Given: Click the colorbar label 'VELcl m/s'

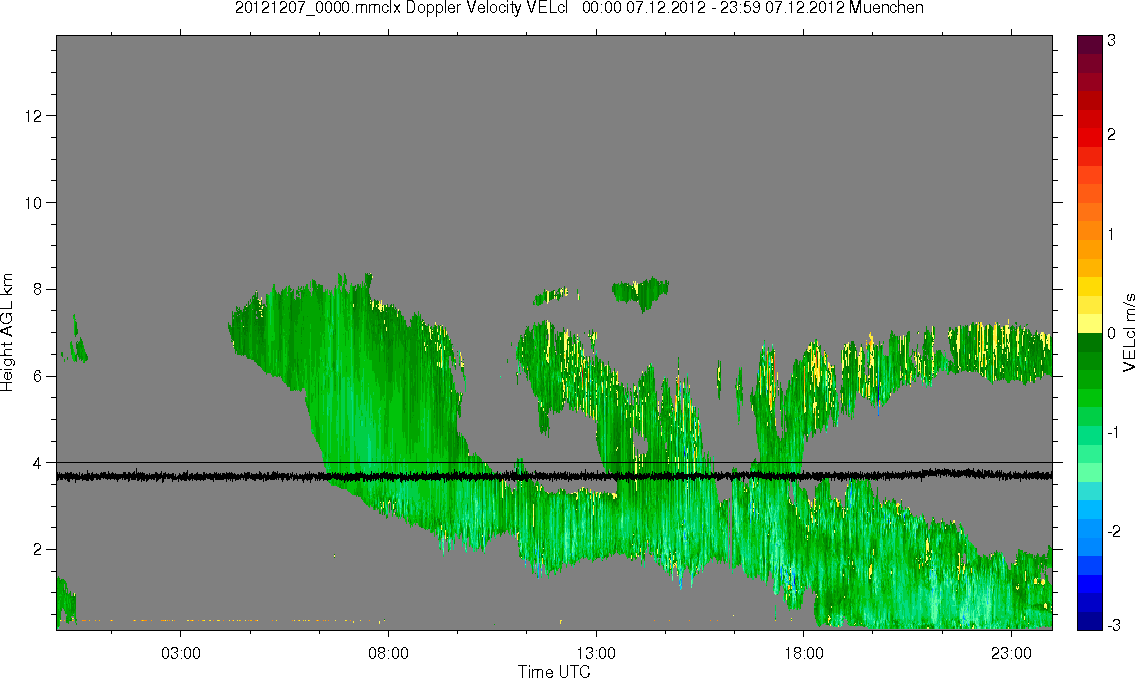Looking at the screenshot, I should coord(1128,333).
